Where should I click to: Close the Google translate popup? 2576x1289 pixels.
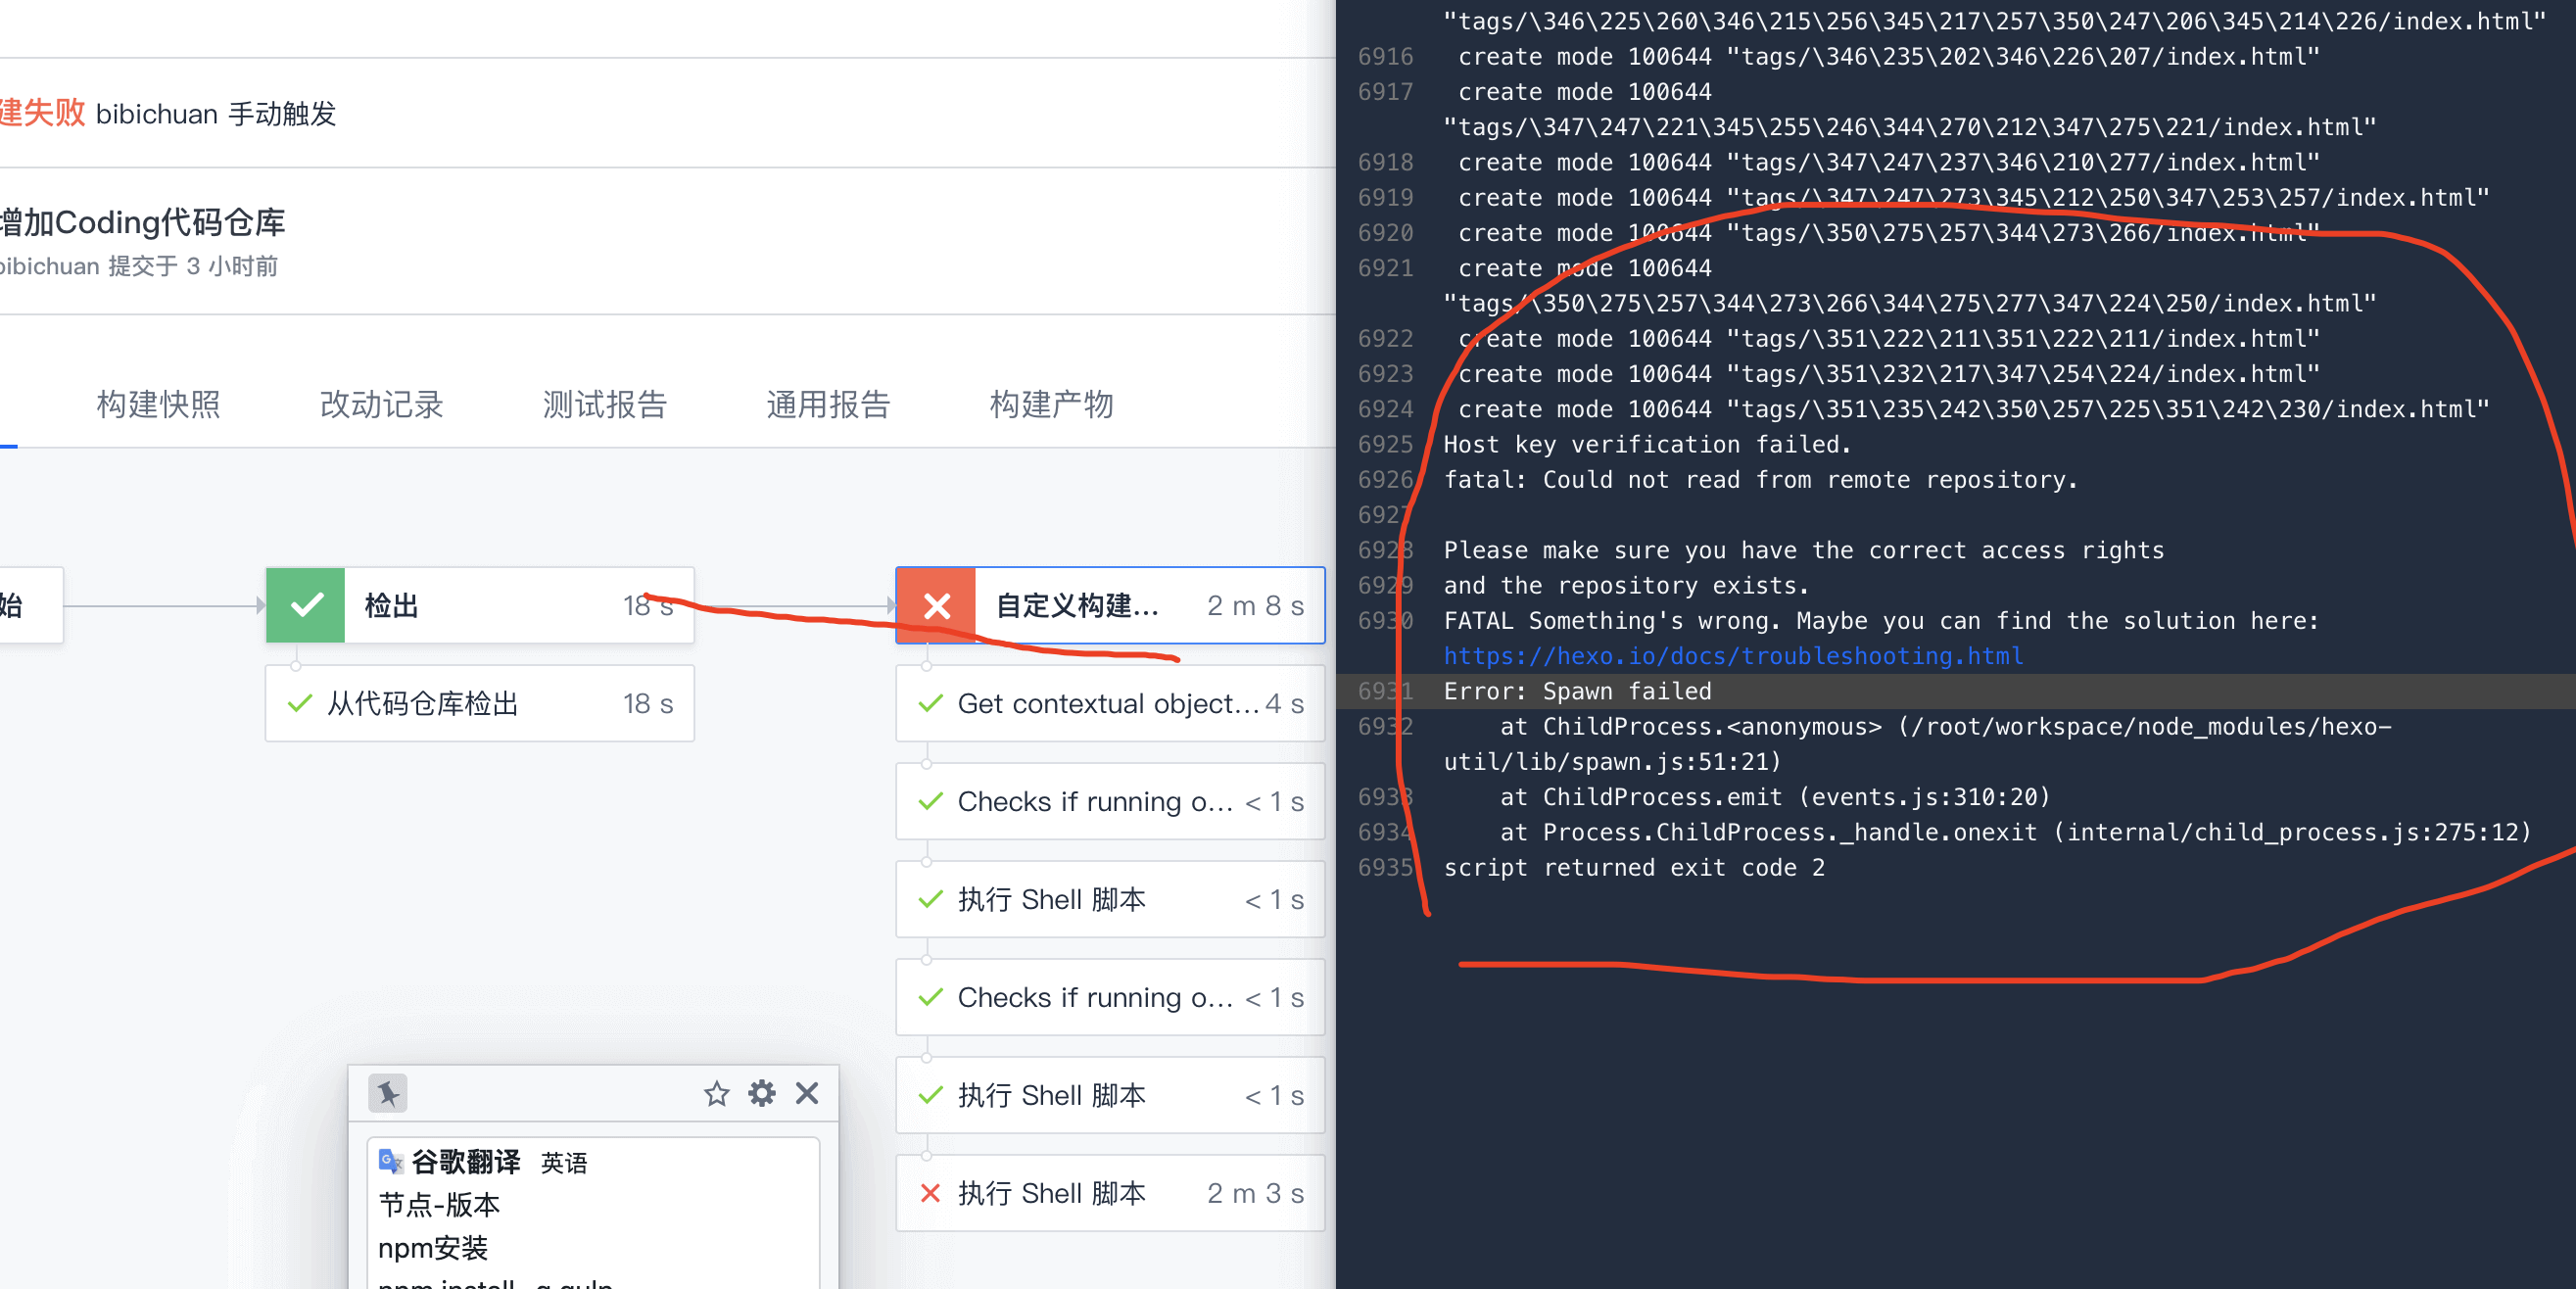807,1093
